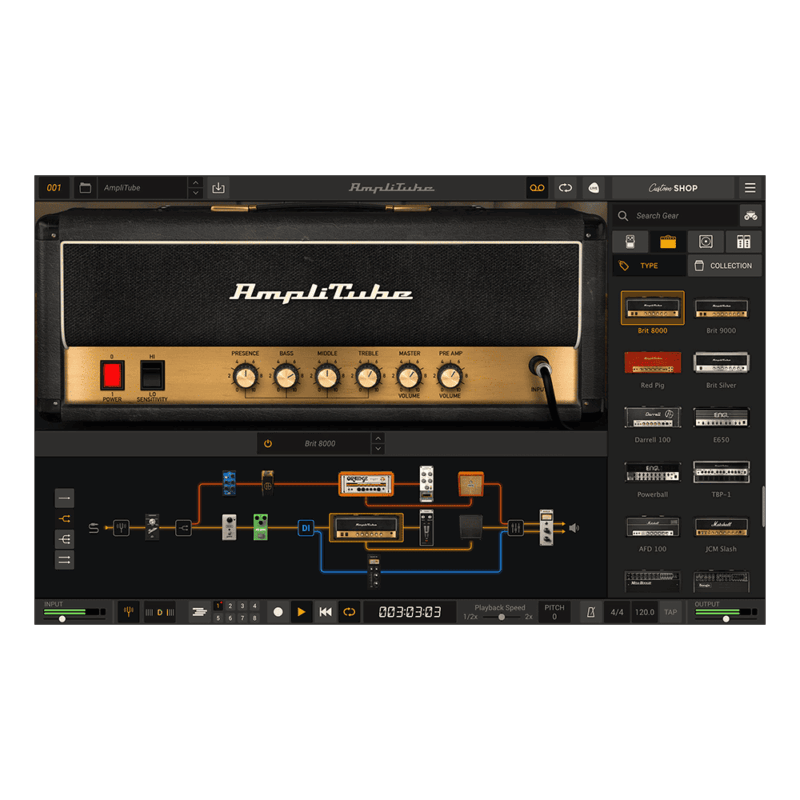Open the 4/4 time signature selector

[617, 612]
